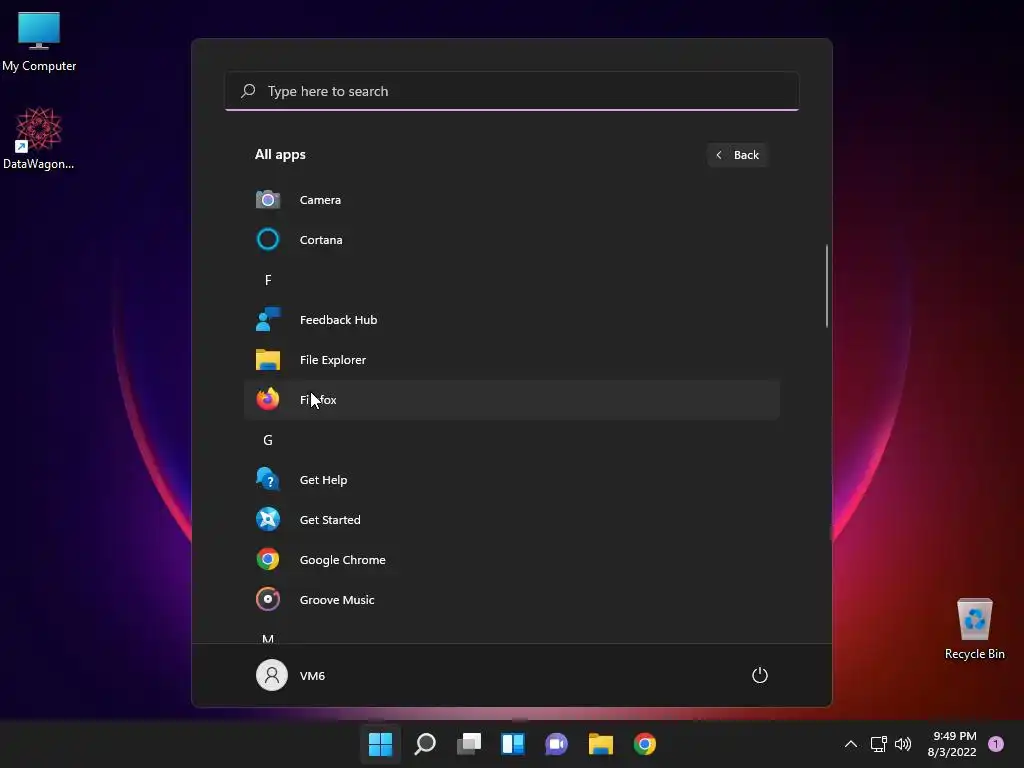Image resolution: width=1024 pixels, height=768 pixels.
Task: Click the 'All apps' heading
Action: click(x=280, y=154)
